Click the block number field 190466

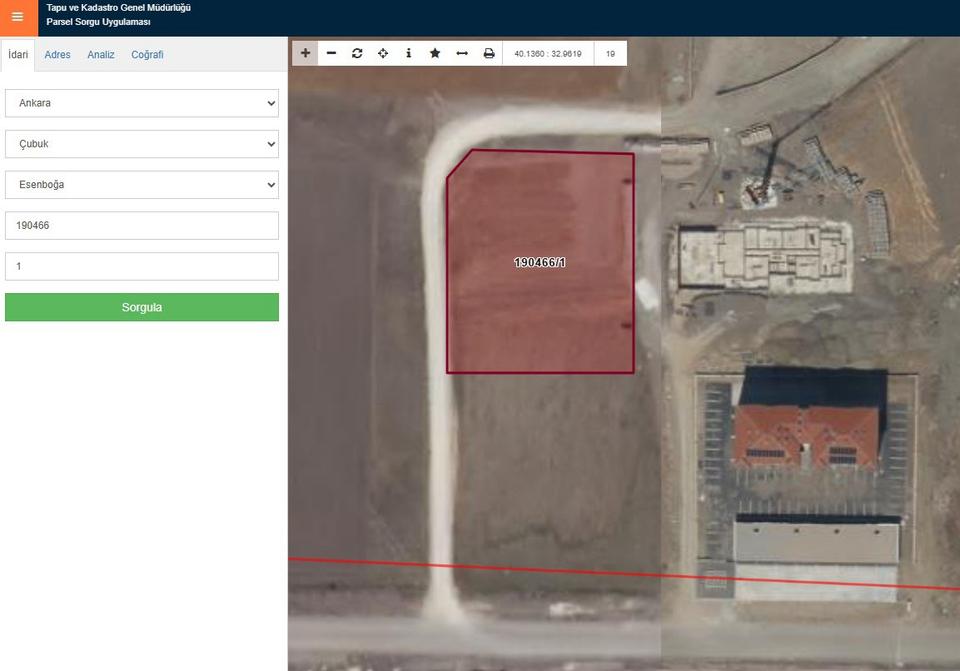142,226
